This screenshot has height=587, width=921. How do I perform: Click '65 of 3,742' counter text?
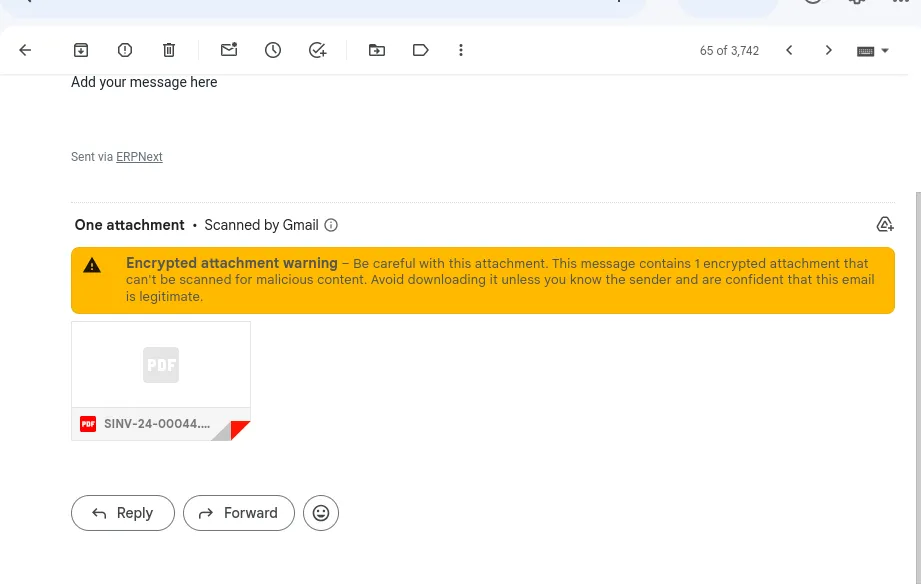[729, 51]
